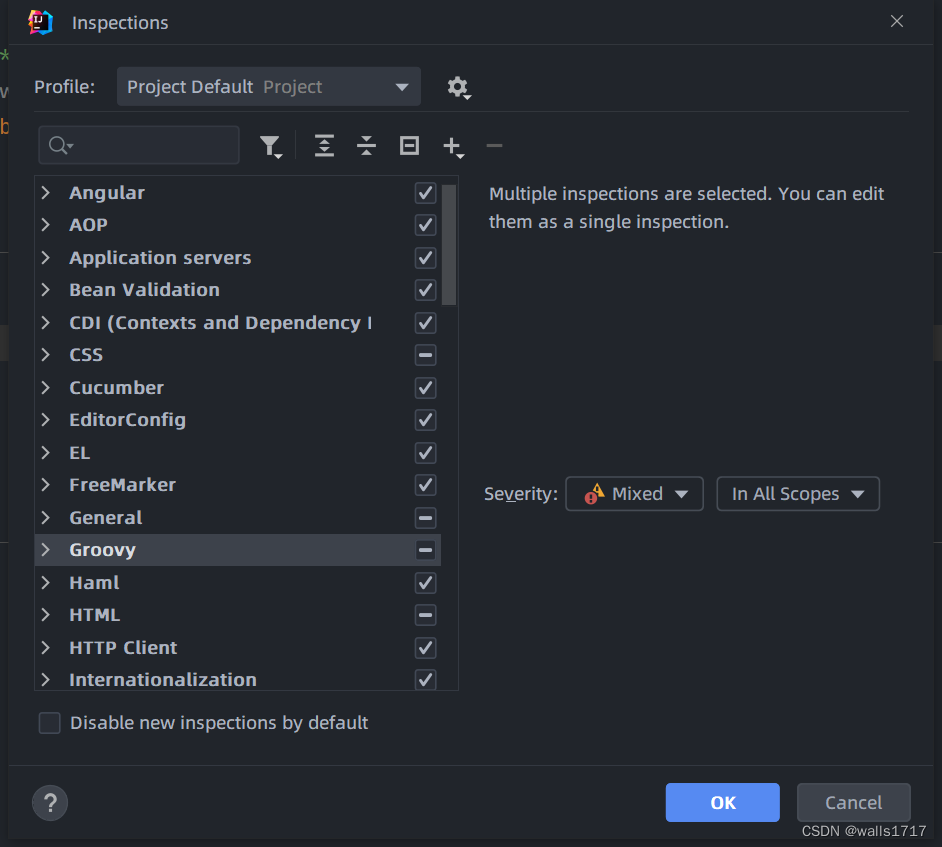Click the Cancel button

point(854,803)
